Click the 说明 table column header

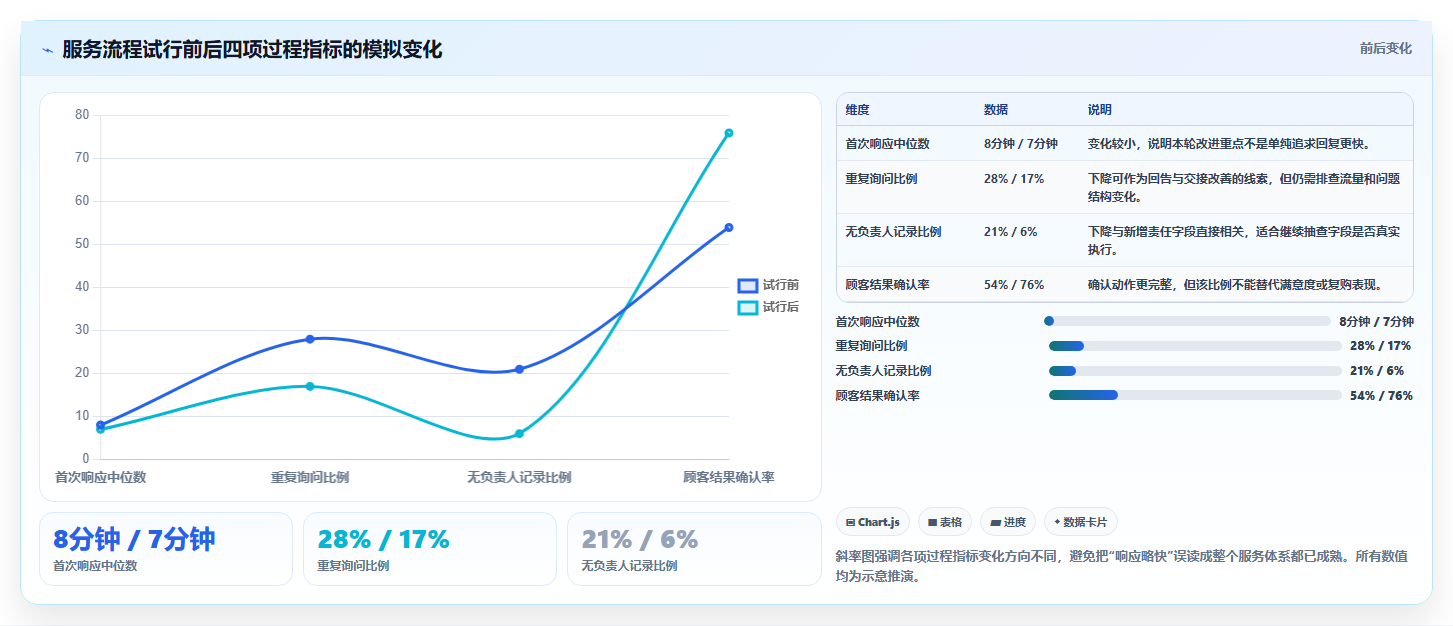[x=1100, y=110]
